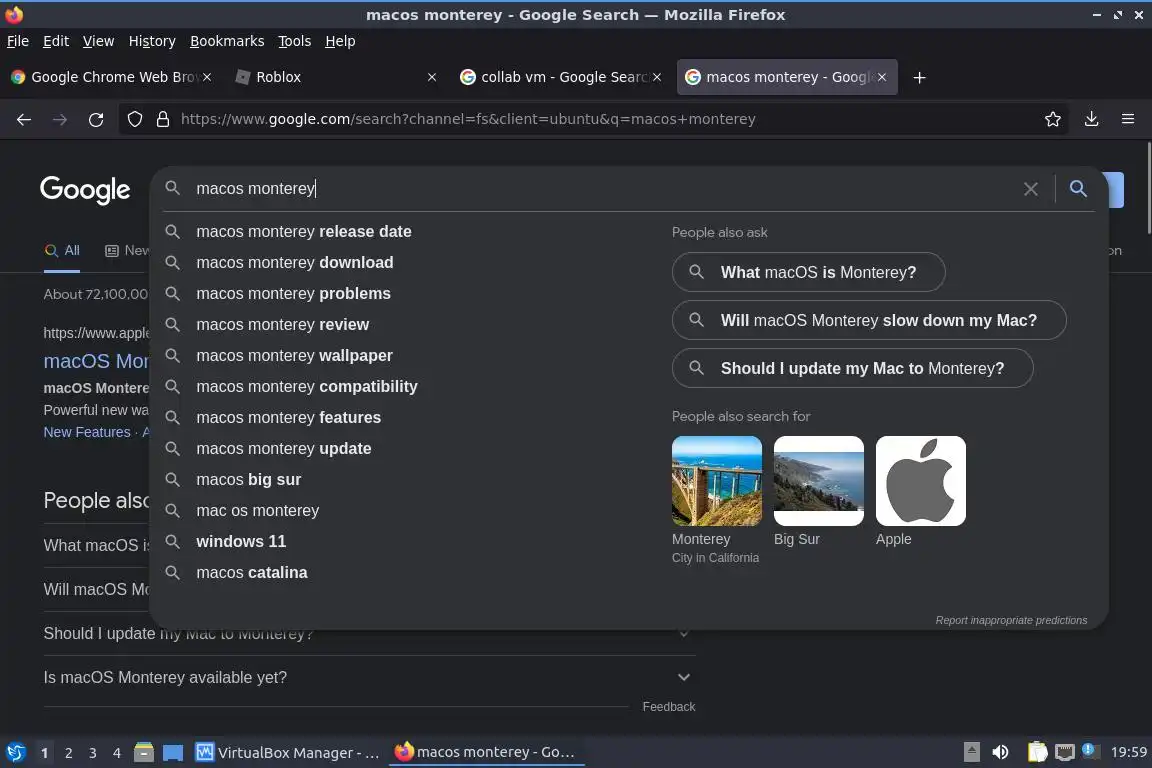The height and width of the screenshot is (768, 1152).
Task: Click the Feedback link
Action: click(669, 706)
